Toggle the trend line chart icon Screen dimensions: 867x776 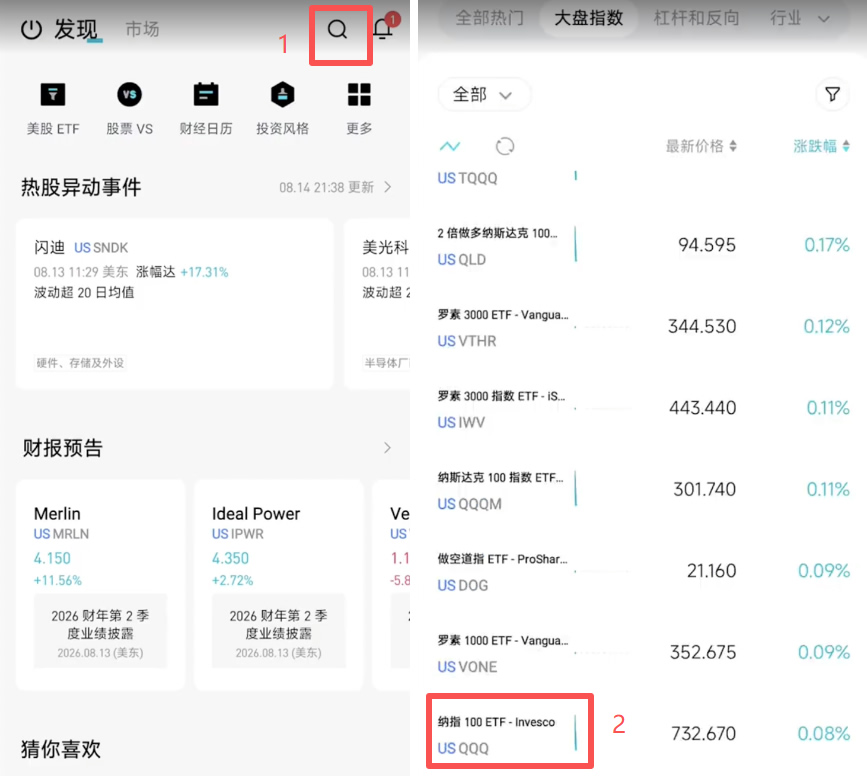(x=450, y=147)
